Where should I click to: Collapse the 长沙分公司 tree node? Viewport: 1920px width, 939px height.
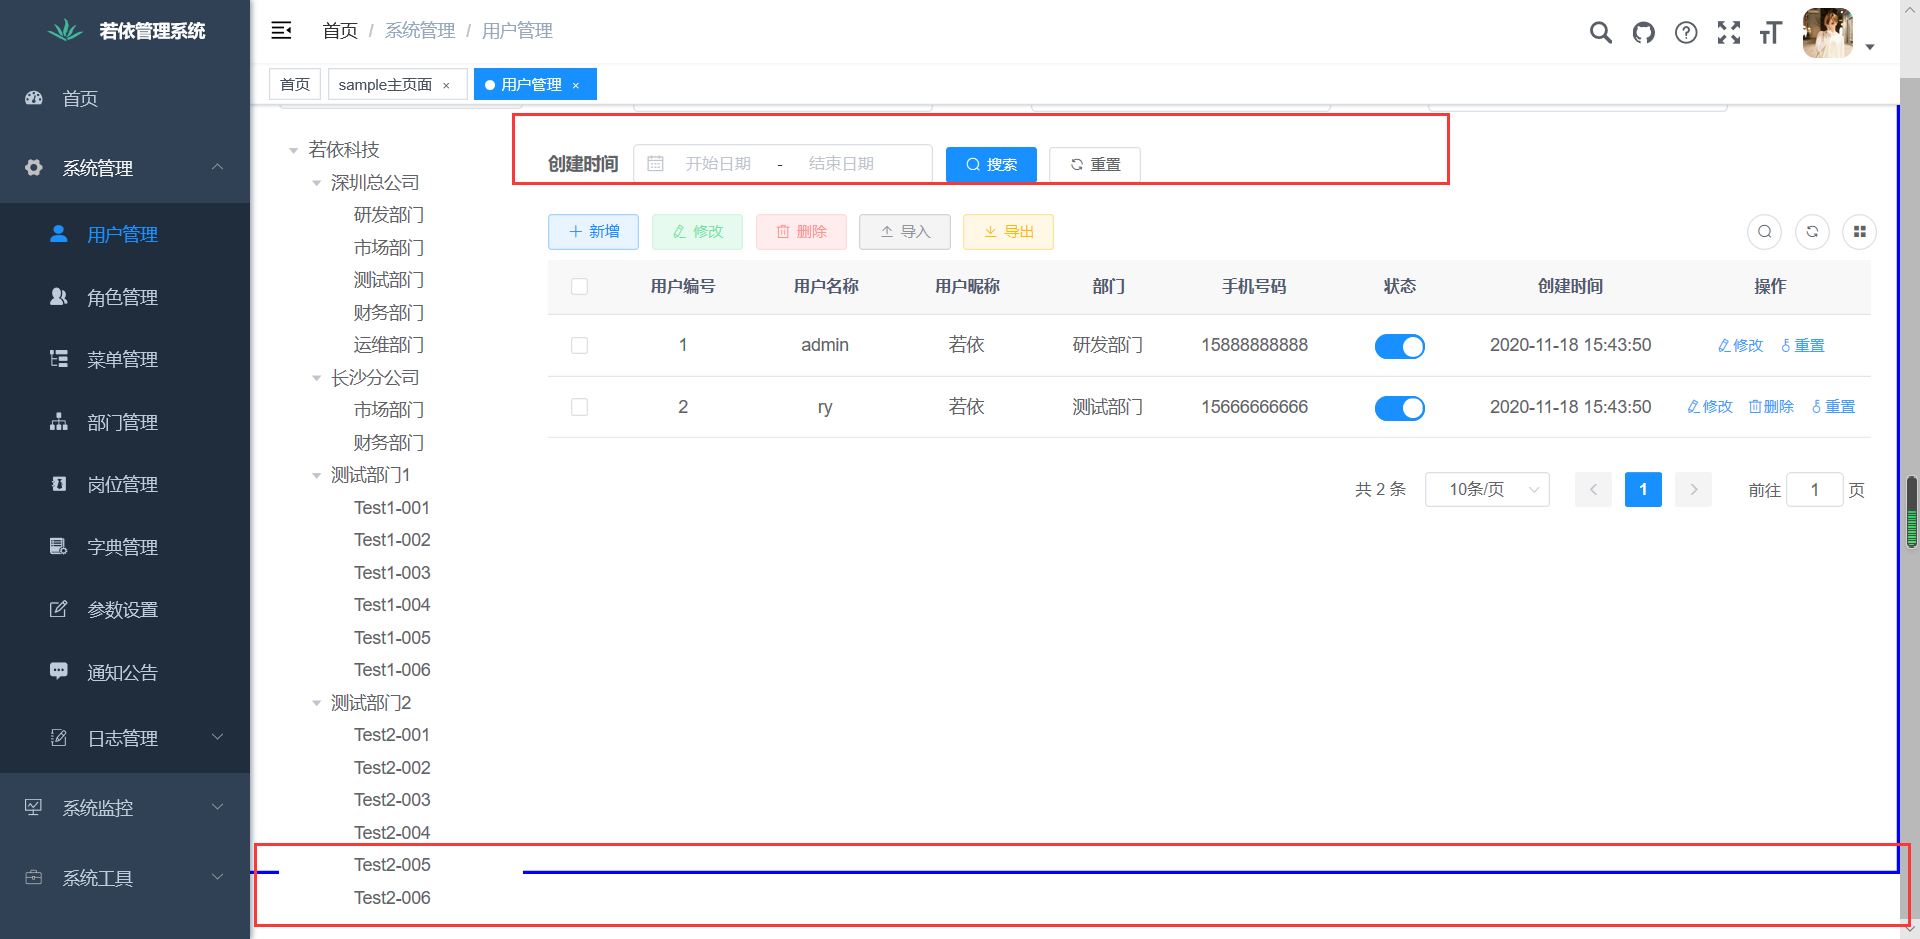click(x=316, y=378)
